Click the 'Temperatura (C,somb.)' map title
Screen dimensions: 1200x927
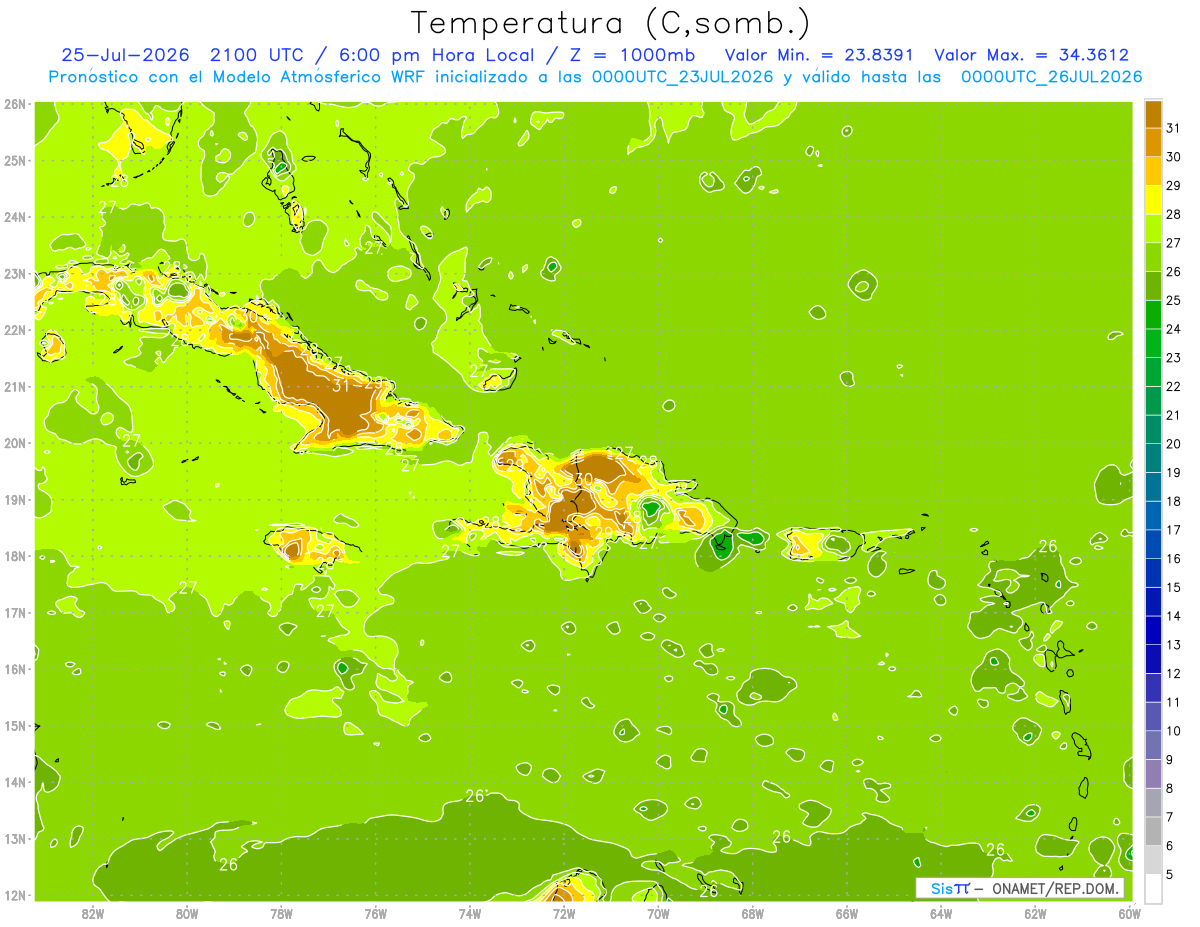pyautogui.click(x=611, y=23)
